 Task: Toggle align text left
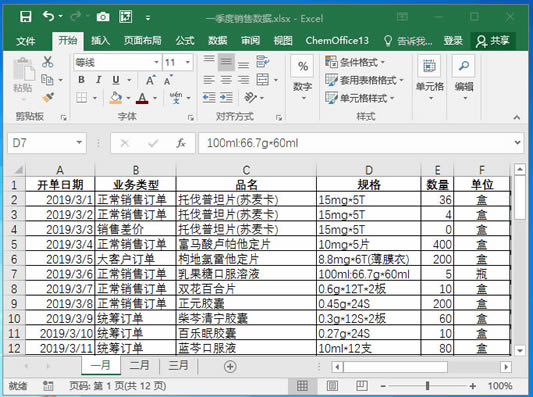tap(209, 80)
